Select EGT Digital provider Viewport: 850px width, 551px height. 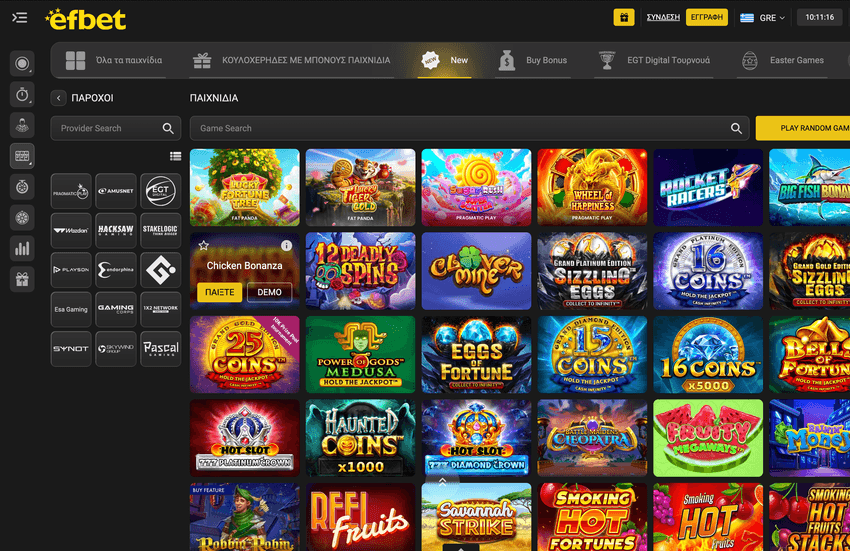(x=160, y=191)
